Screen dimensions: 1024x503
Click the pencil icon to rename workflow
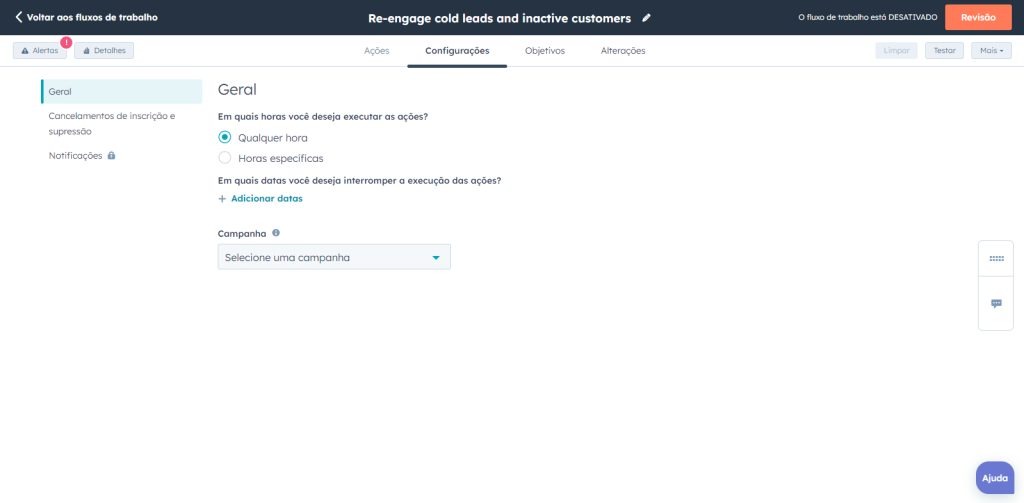coord(646,18)
